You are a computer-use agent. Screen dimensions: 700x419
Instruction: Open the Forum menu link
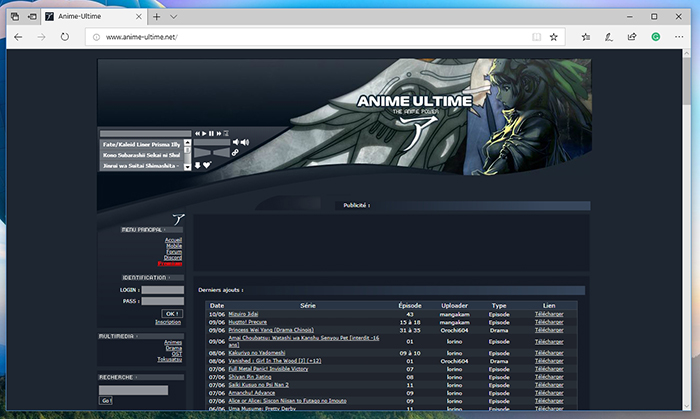(x=174, y=252)
